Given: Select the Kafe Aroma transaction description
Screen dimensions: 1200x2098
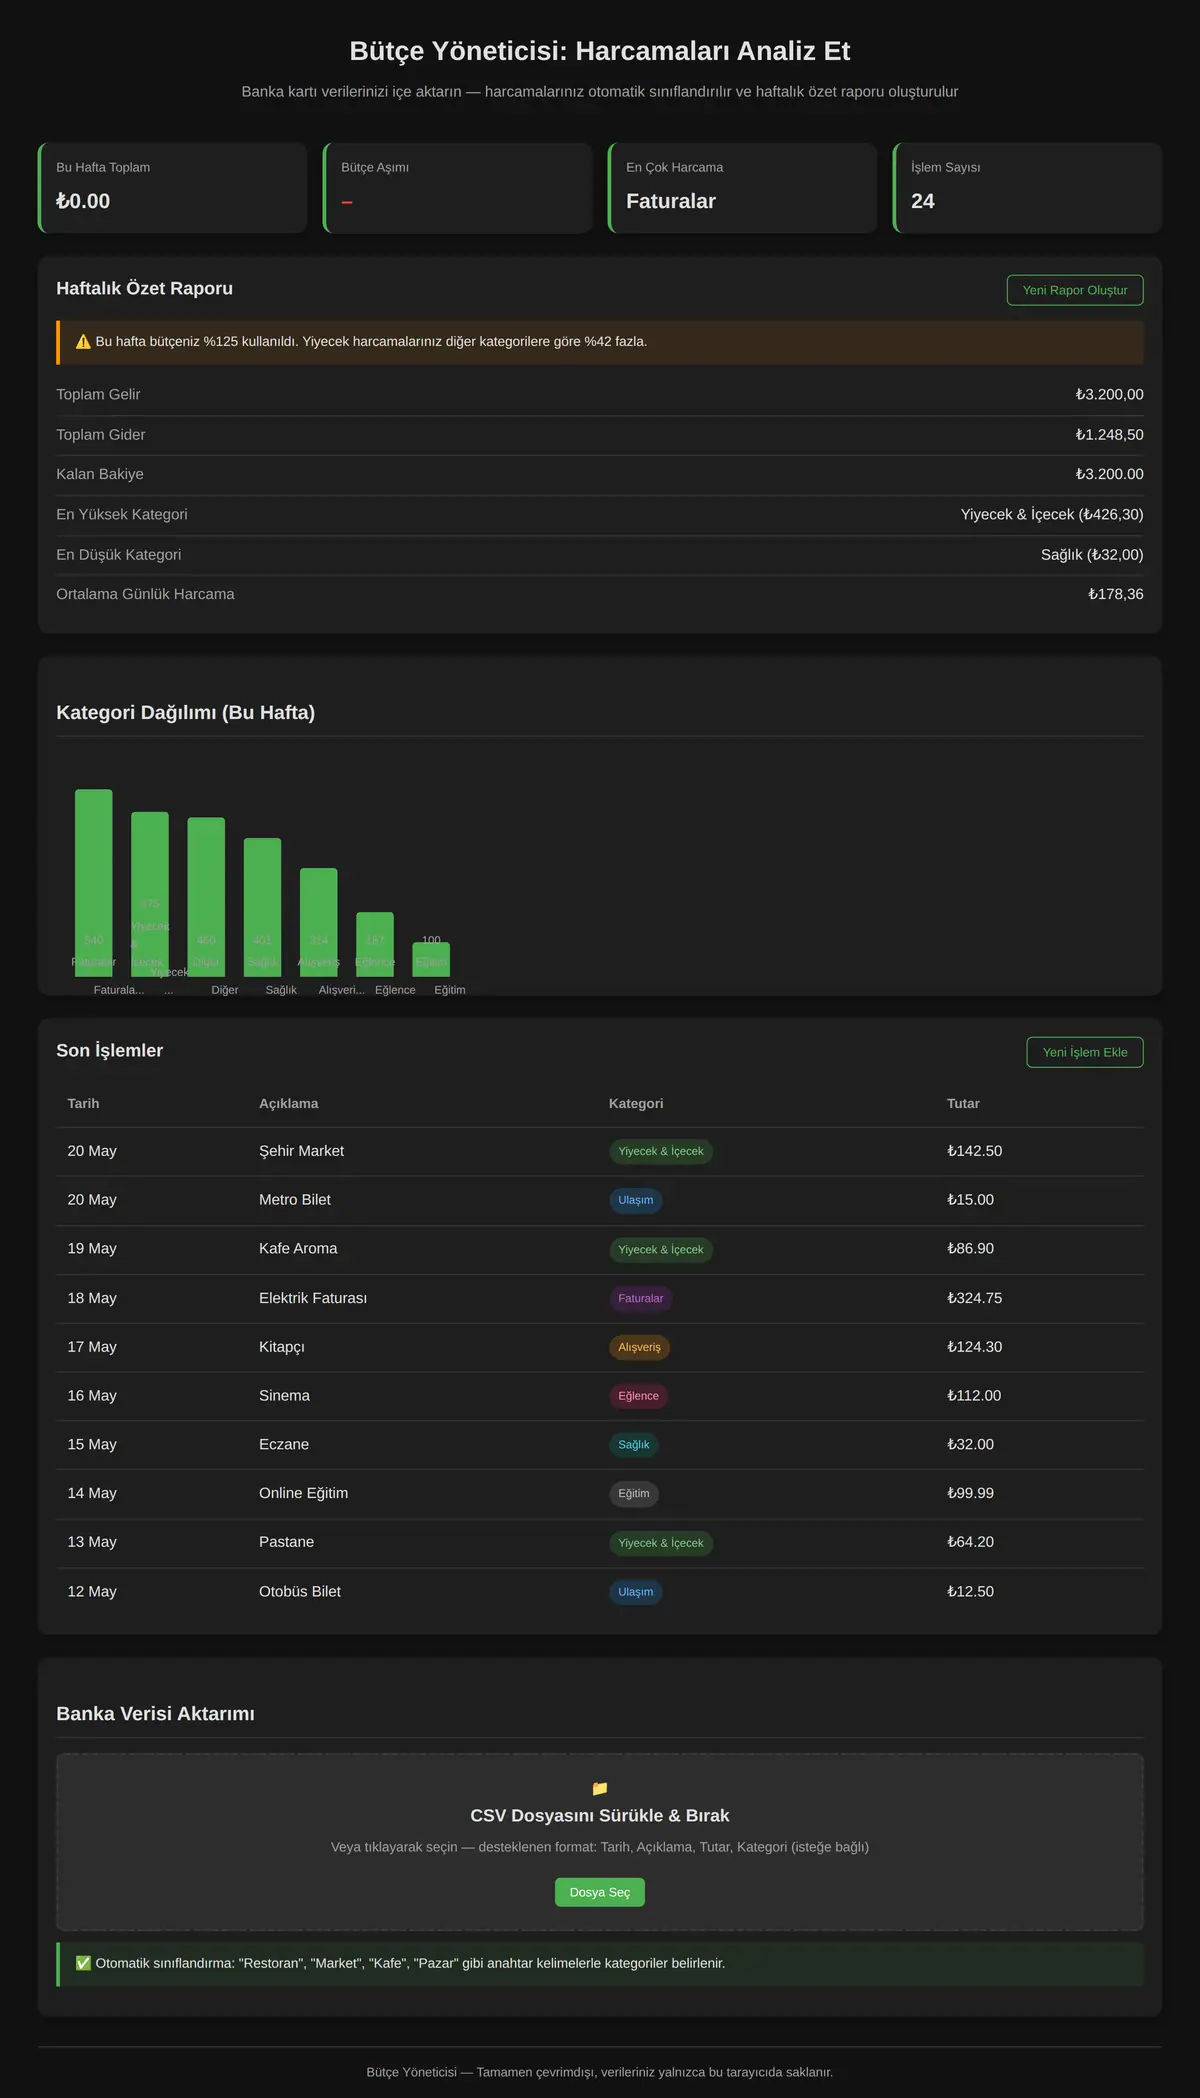Looking at the screenshot, I should pyautogui.click(x=298, y=1249).
